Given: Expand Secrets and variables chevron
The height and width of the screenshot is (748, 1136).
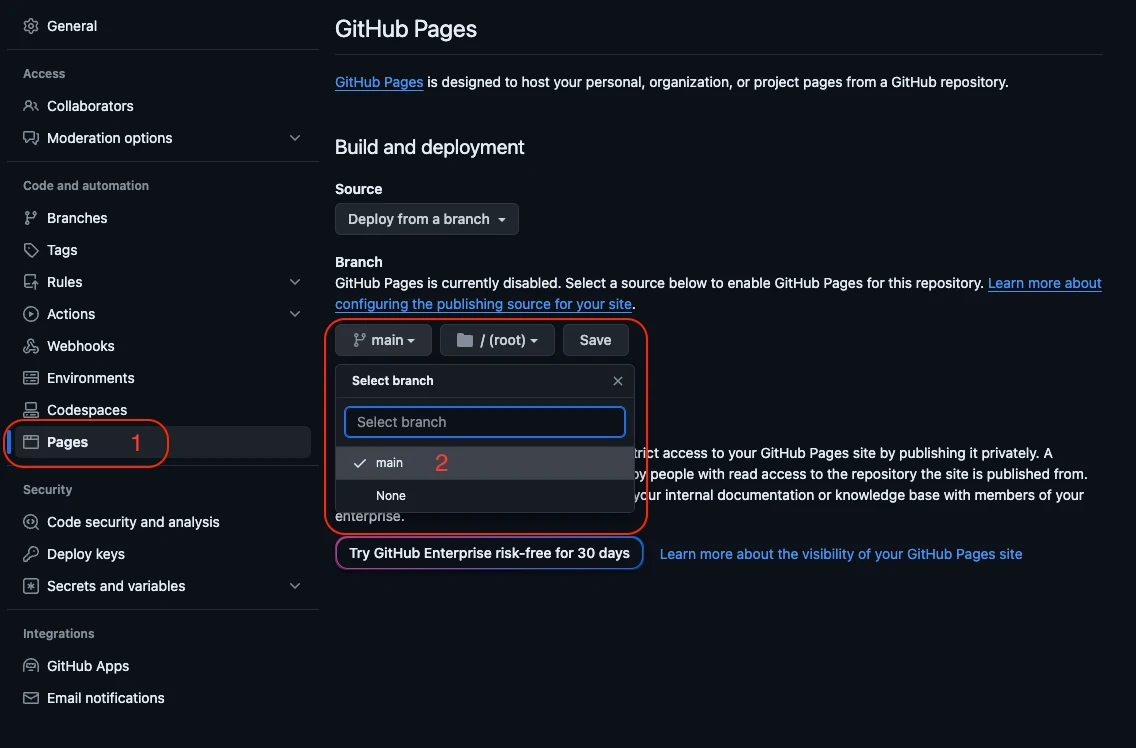Looking at the screenshot, I should [295, 586].
